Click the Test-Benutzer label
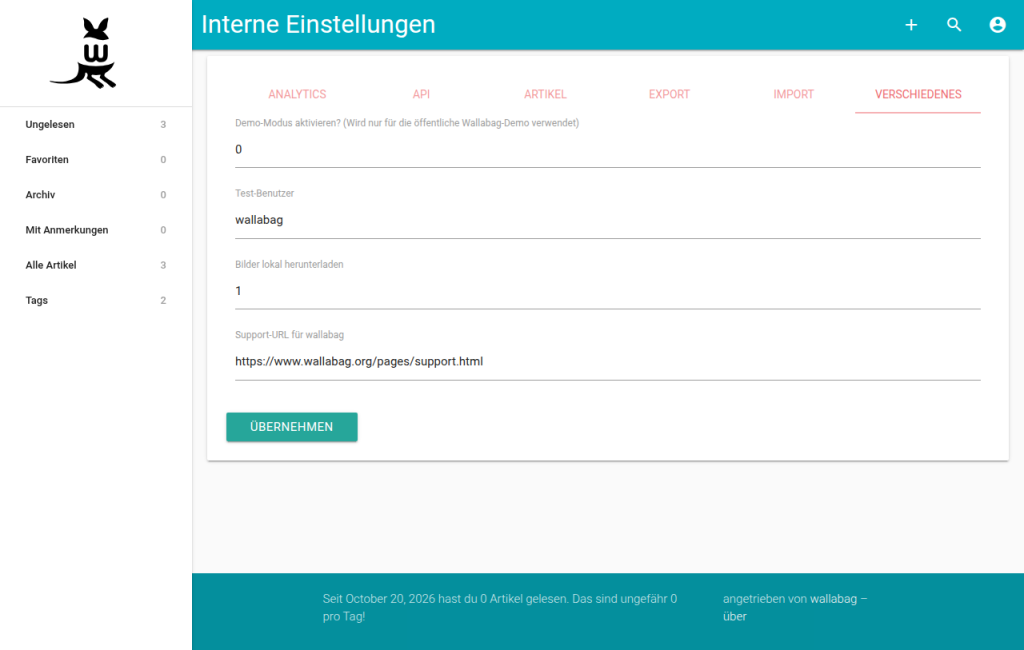The height and width of the screenshot is (650, 1024). tap(264, 193)
